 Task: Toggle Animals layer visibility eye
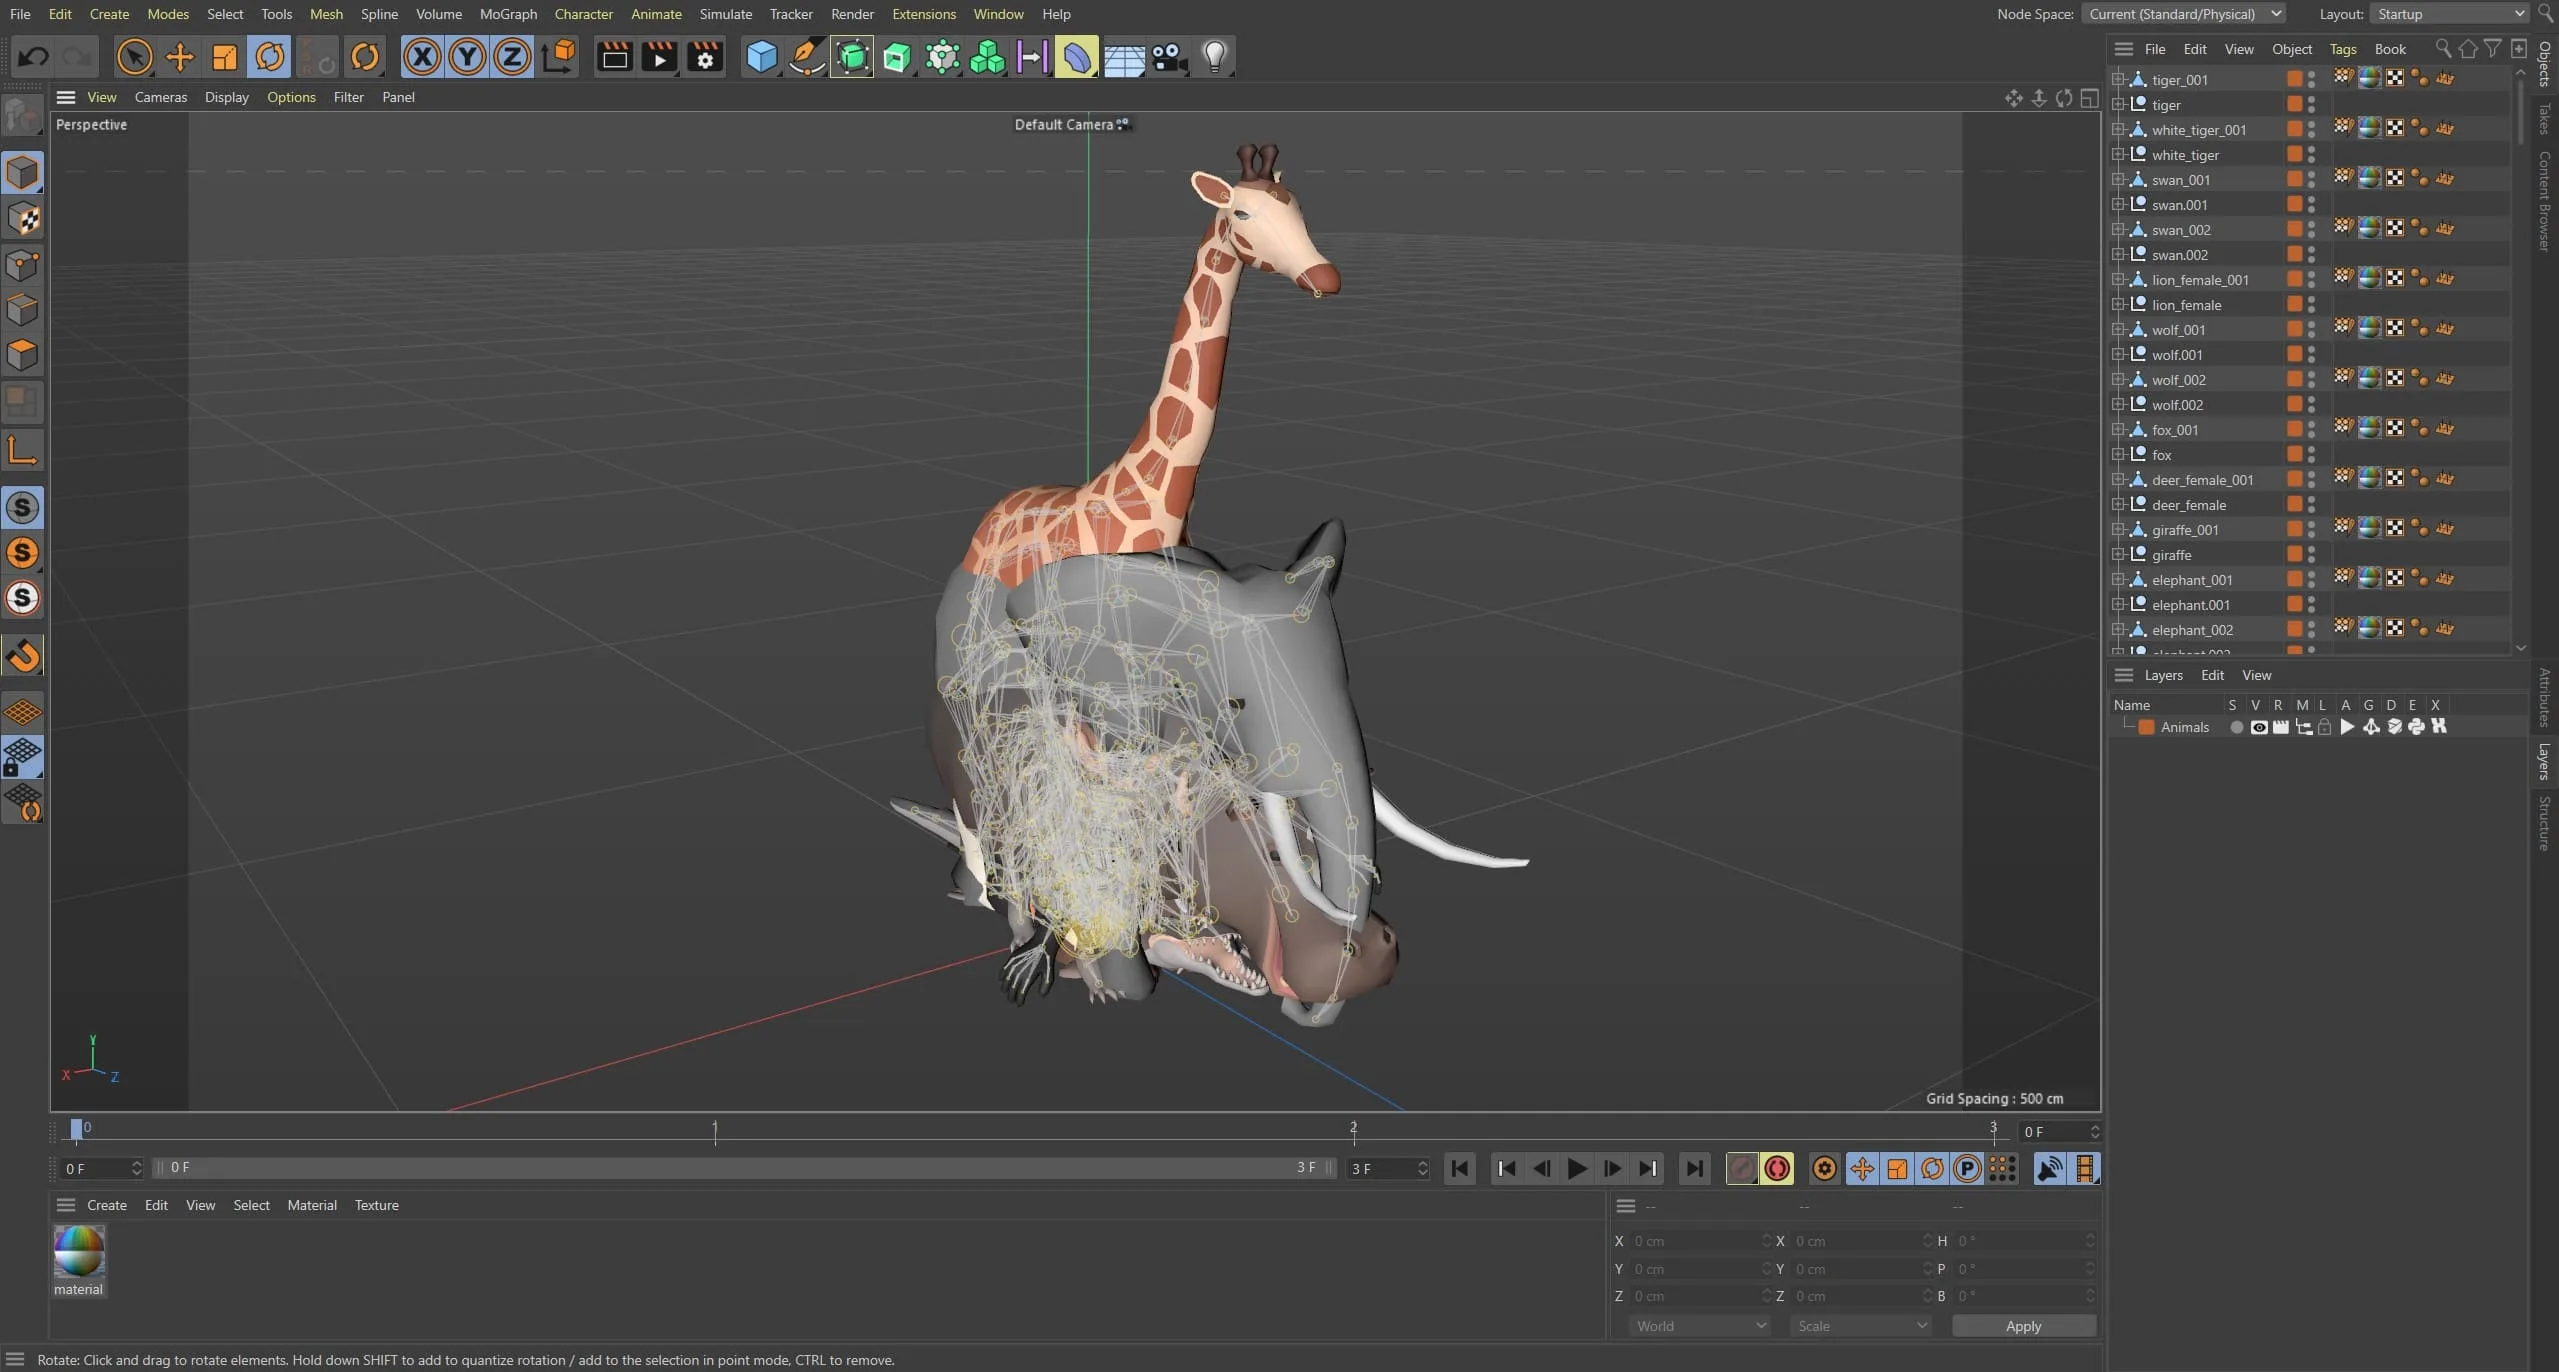(2258, 727)
